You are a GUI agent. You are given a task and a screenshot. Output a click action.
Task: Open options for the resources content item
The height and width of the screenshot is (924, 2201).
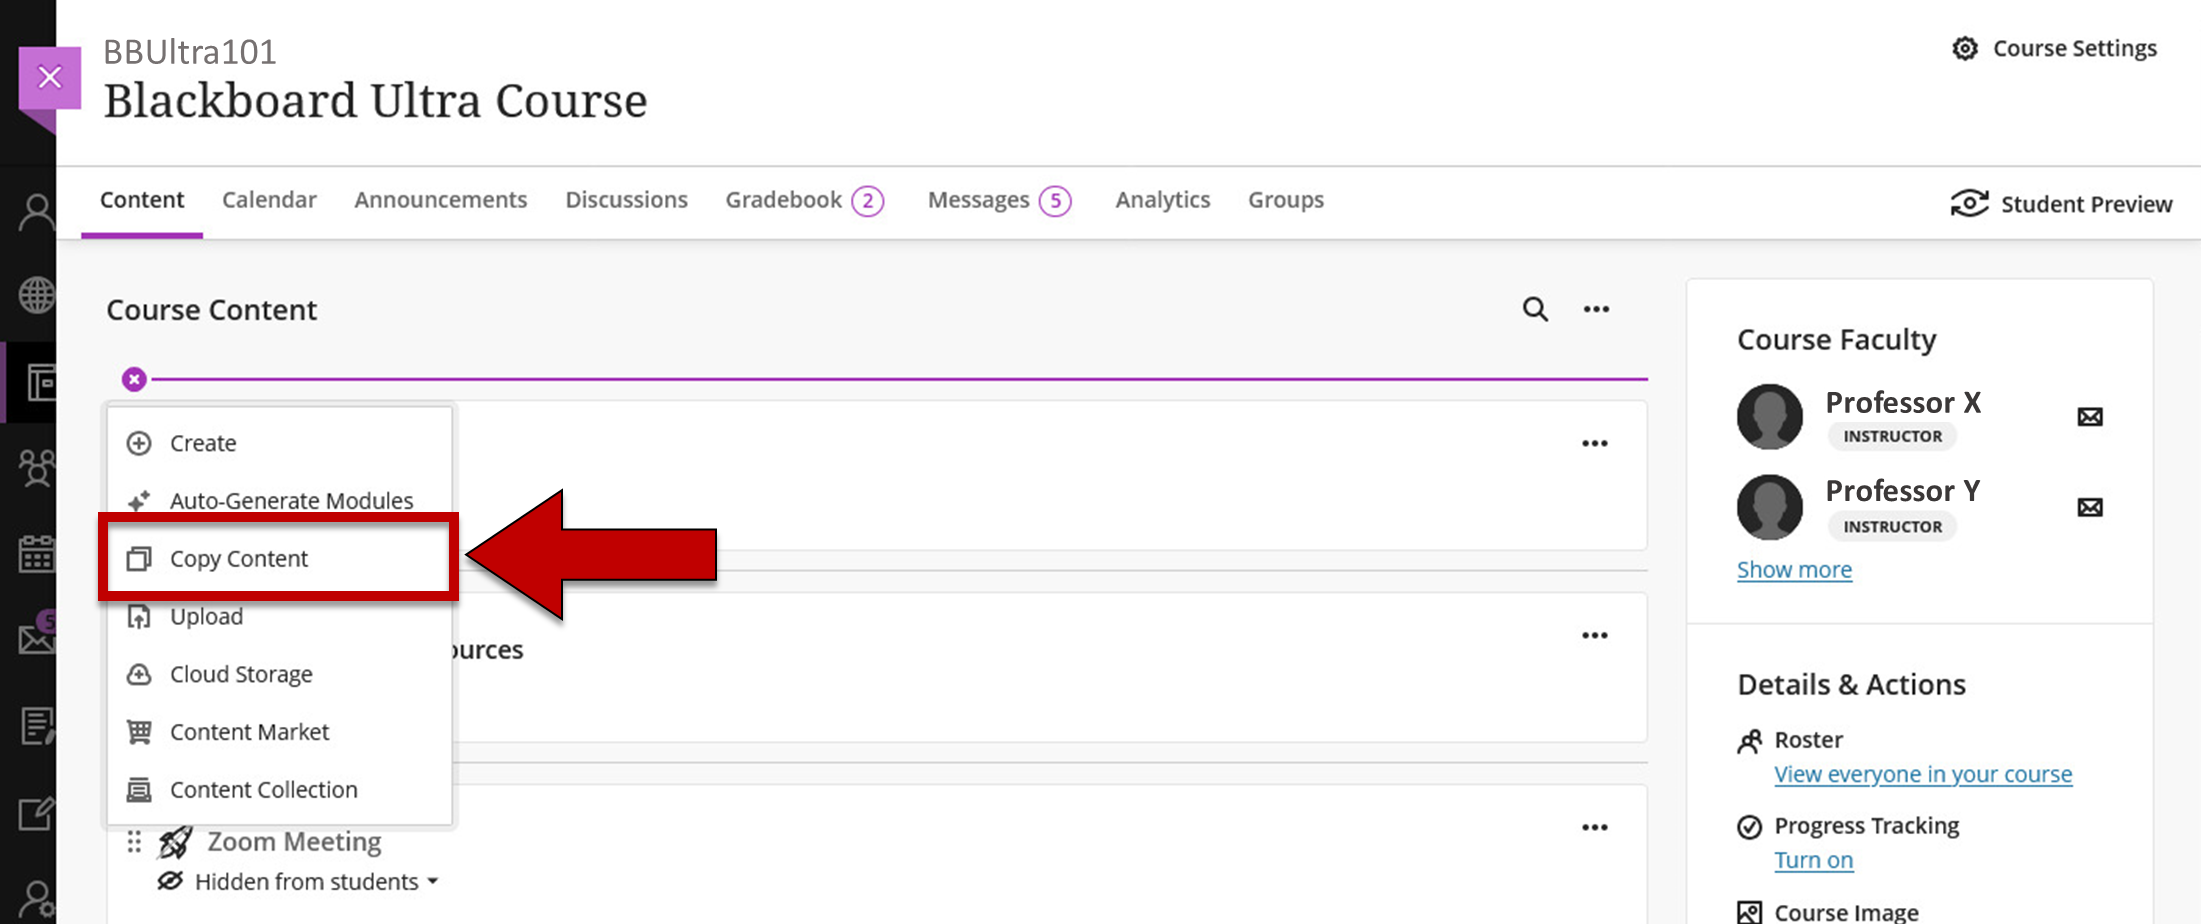point(1594,635)
